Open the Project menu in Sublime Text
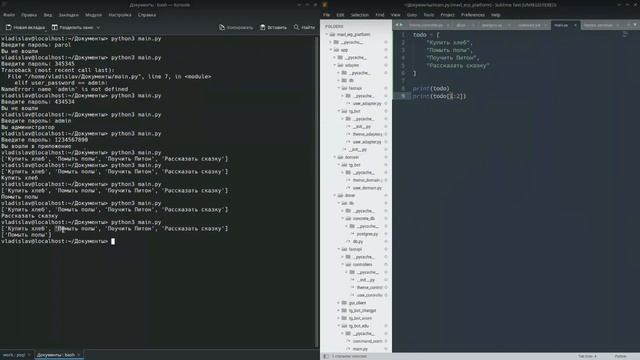The height and width of the screenshot is (360, 640). [x=447, y=15]
